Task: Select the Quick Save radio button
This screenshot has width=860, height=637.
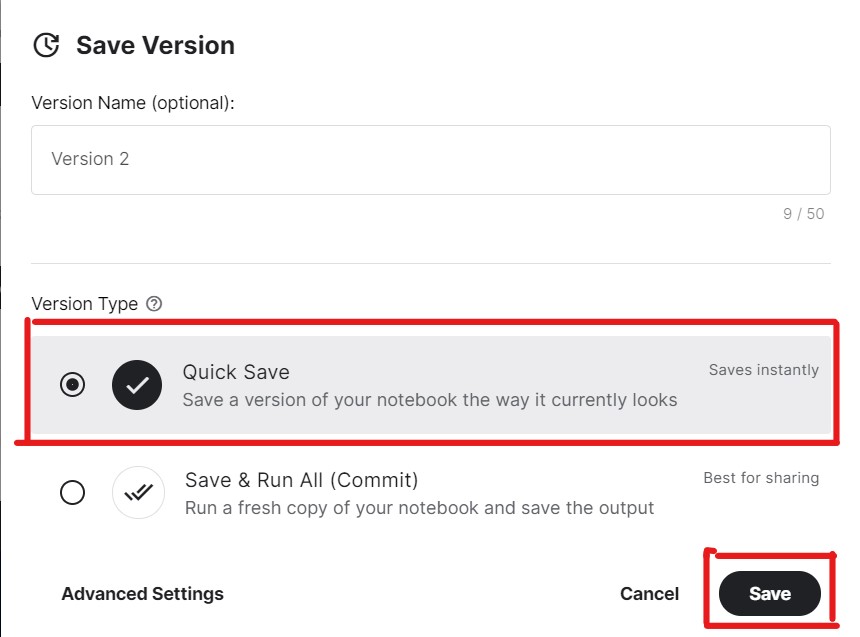Action: (x=72, y=385)
